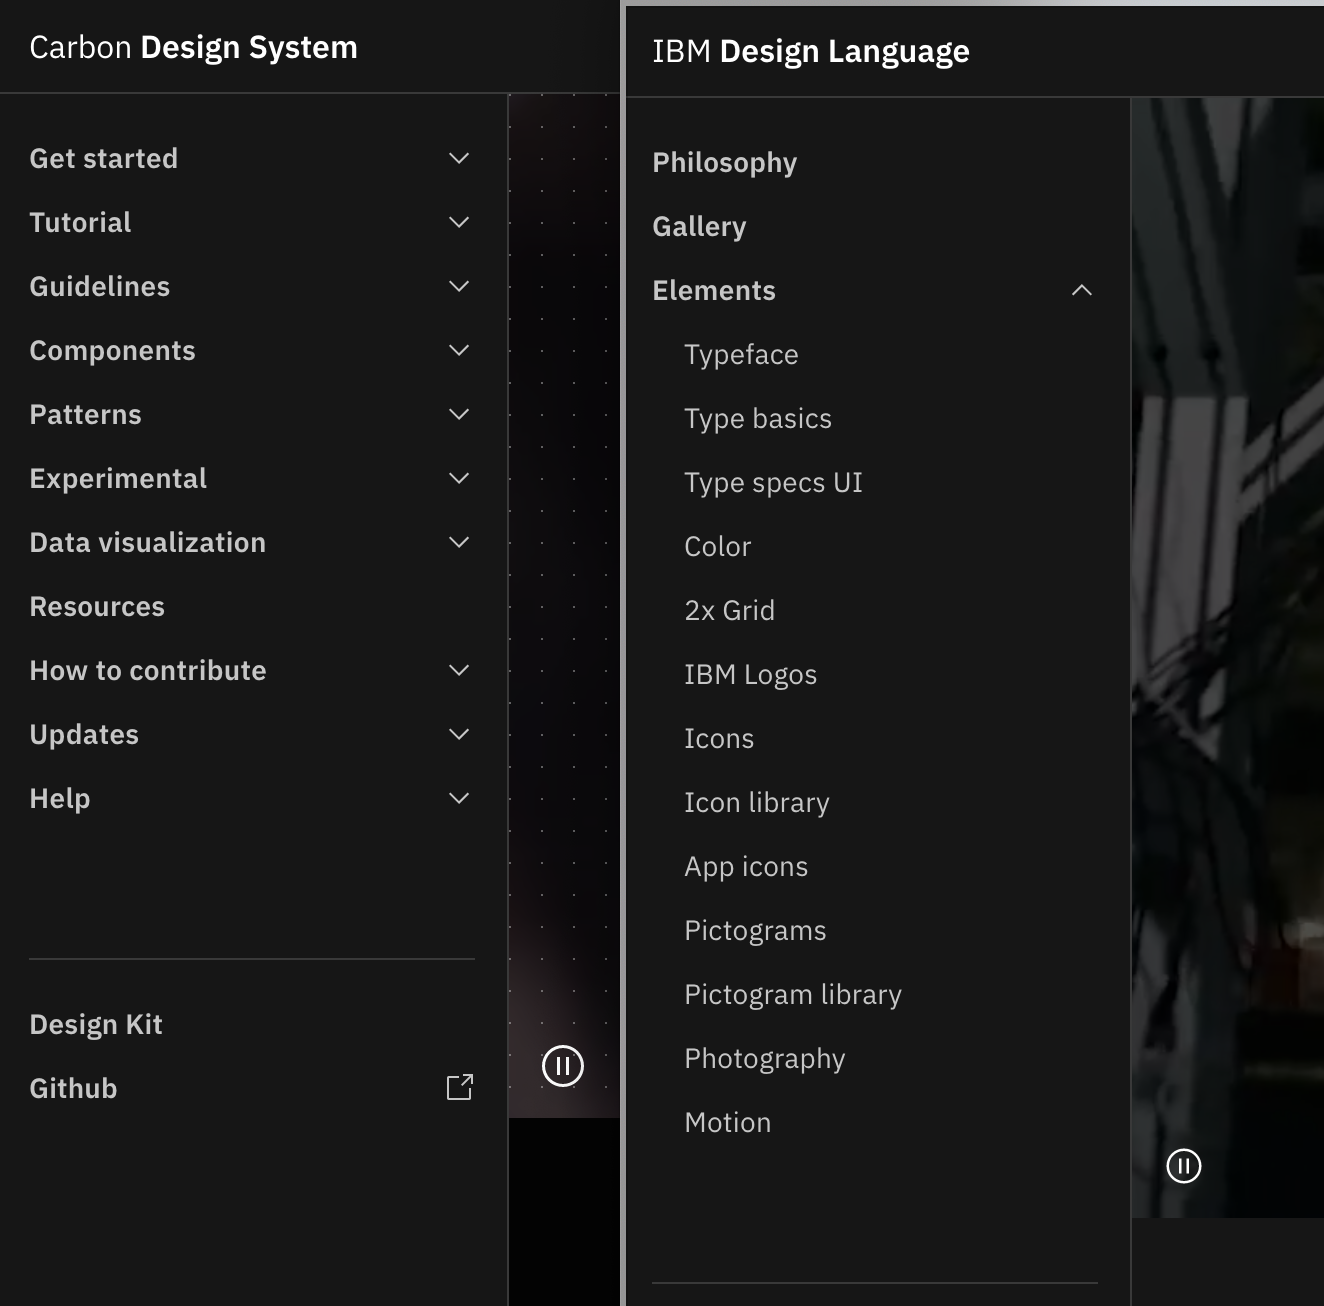The height and width of the screenshot is (1306, 1324).
Task: Select the Motion element
Action: 727,1122
